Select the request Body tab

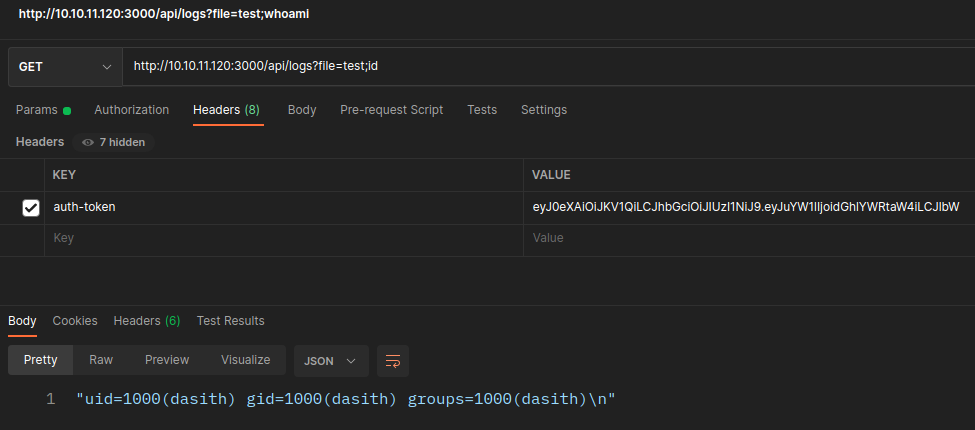coord(302,110)
